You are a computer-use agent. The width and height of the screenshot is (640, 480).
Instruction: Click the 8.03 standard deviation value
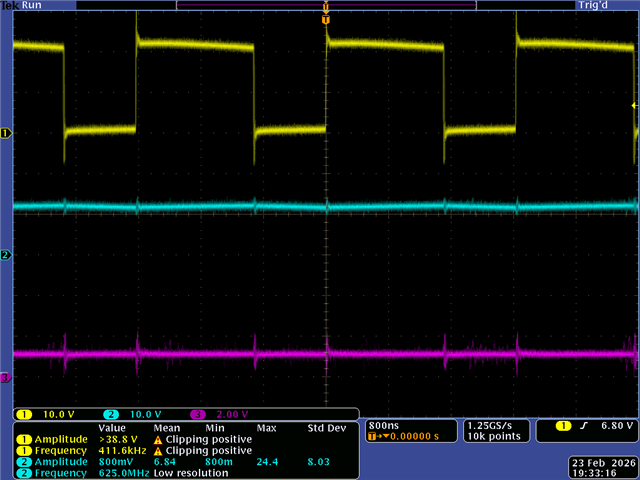(x=318, y=462)
